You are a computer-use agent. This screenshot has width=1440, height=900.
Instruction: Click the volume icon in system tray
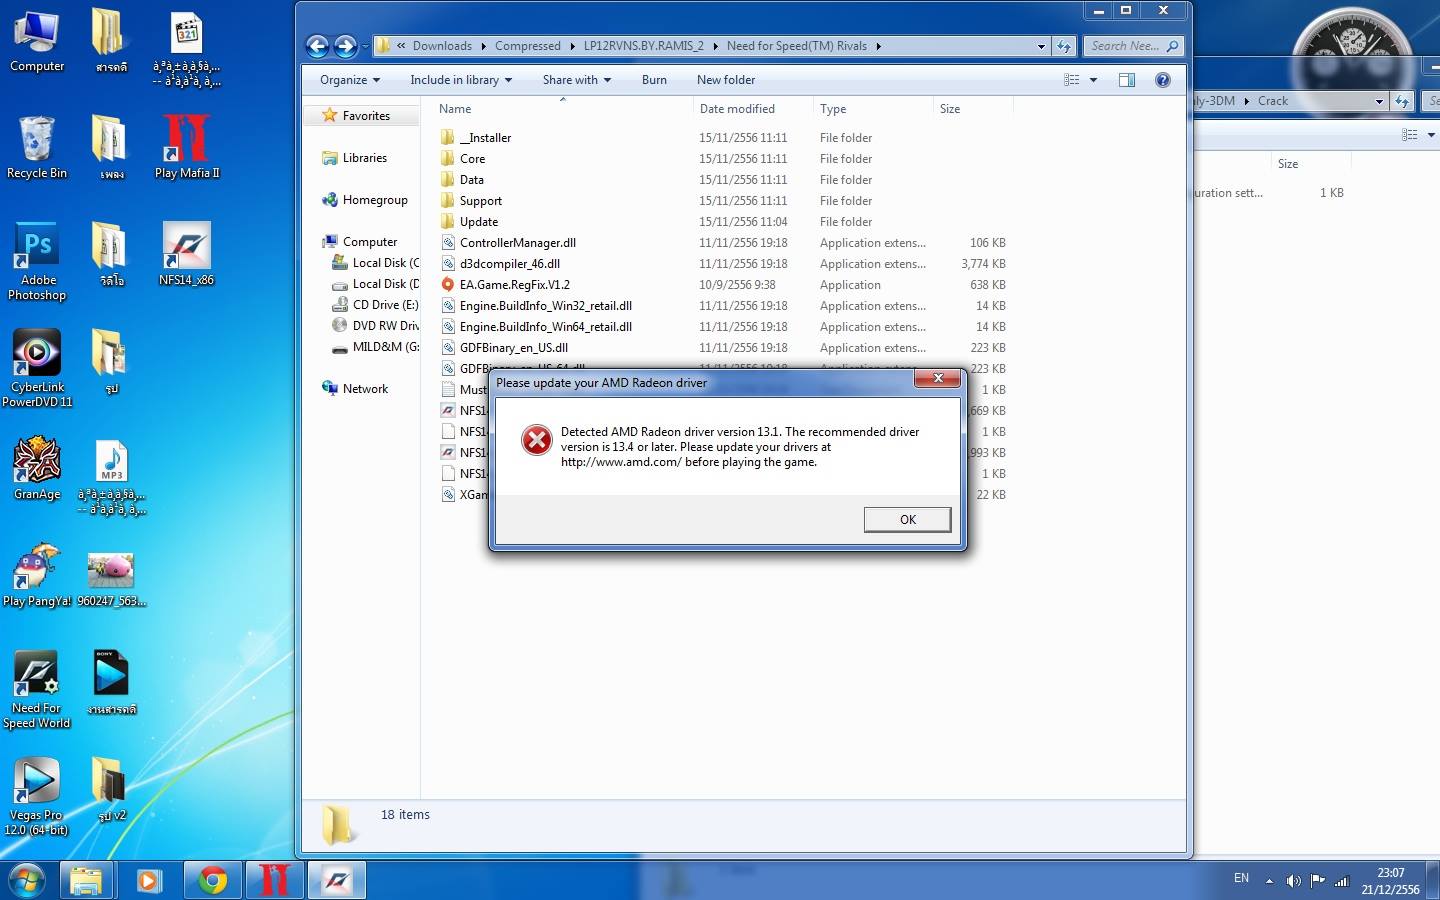(x=1293, y=881)
